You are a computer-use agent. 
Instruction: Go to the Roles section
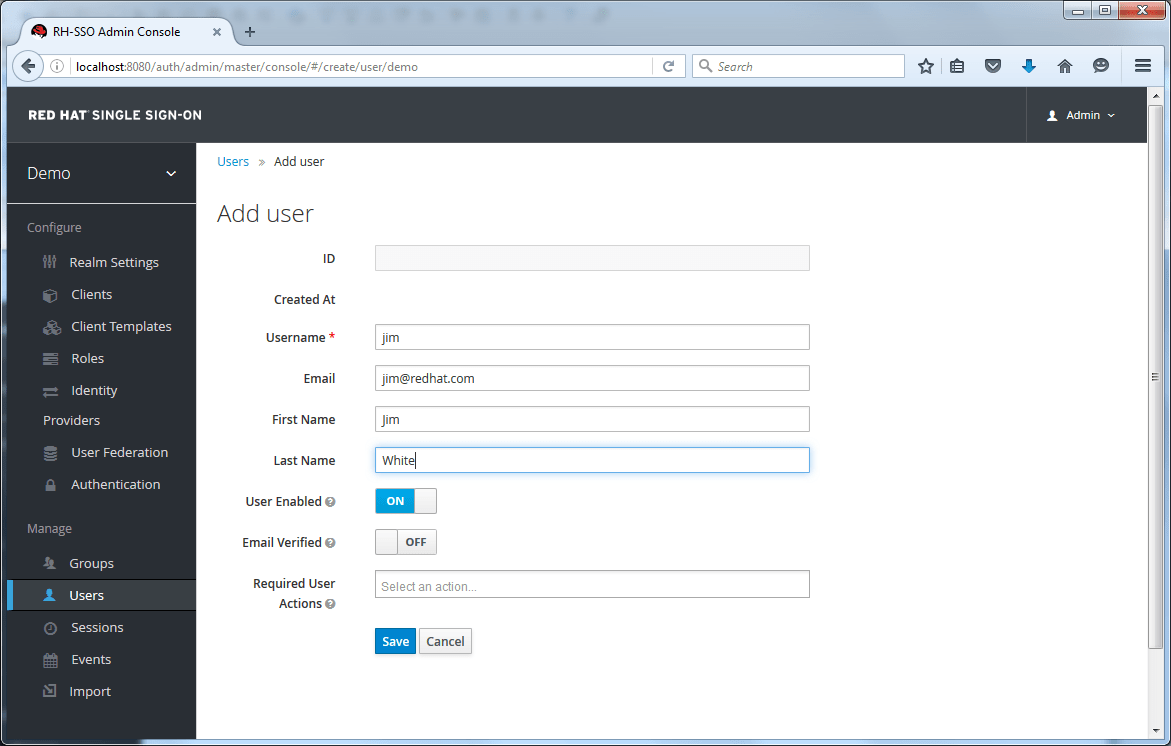tap(89, 358)
